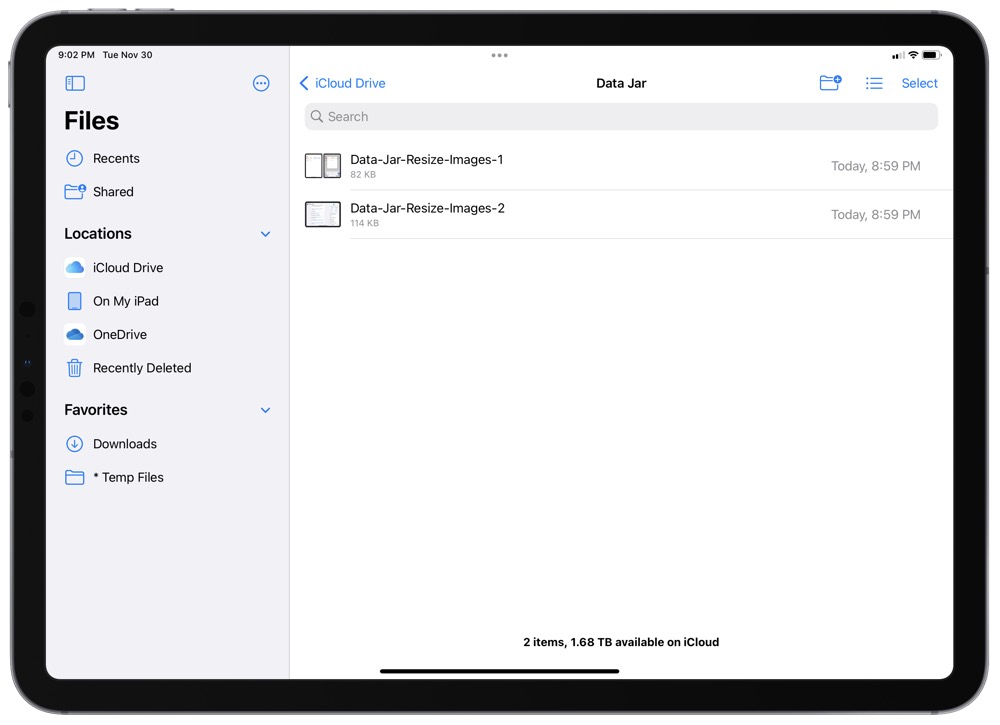Open the more options ellipsis in the sidebar
This screenshot has width=1000, height=725.
261,83
